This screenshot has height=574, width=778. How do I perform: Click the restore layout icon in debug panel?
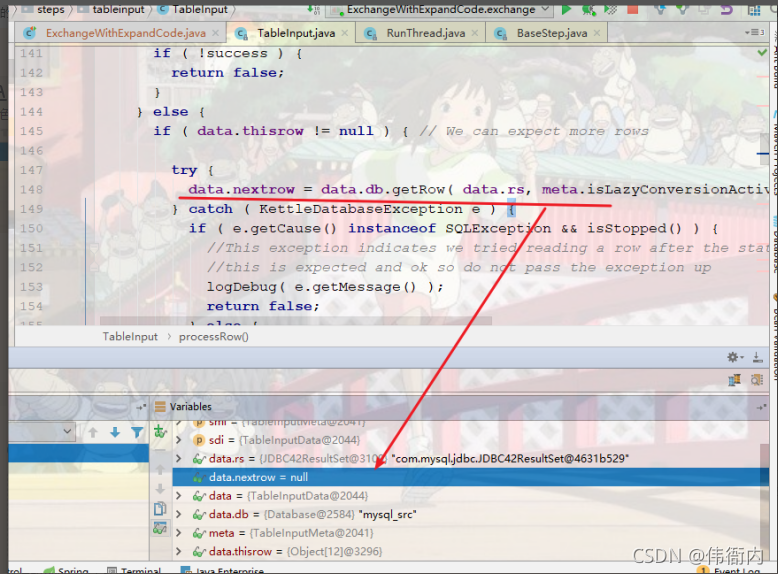click(734, 381)
